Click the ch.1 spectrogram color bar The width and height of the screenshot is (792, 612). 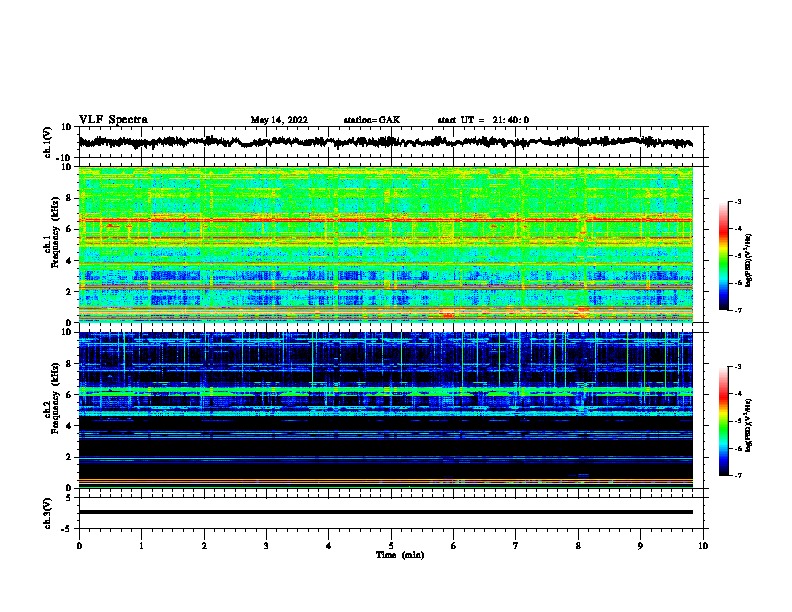click(x=723, y=256)
